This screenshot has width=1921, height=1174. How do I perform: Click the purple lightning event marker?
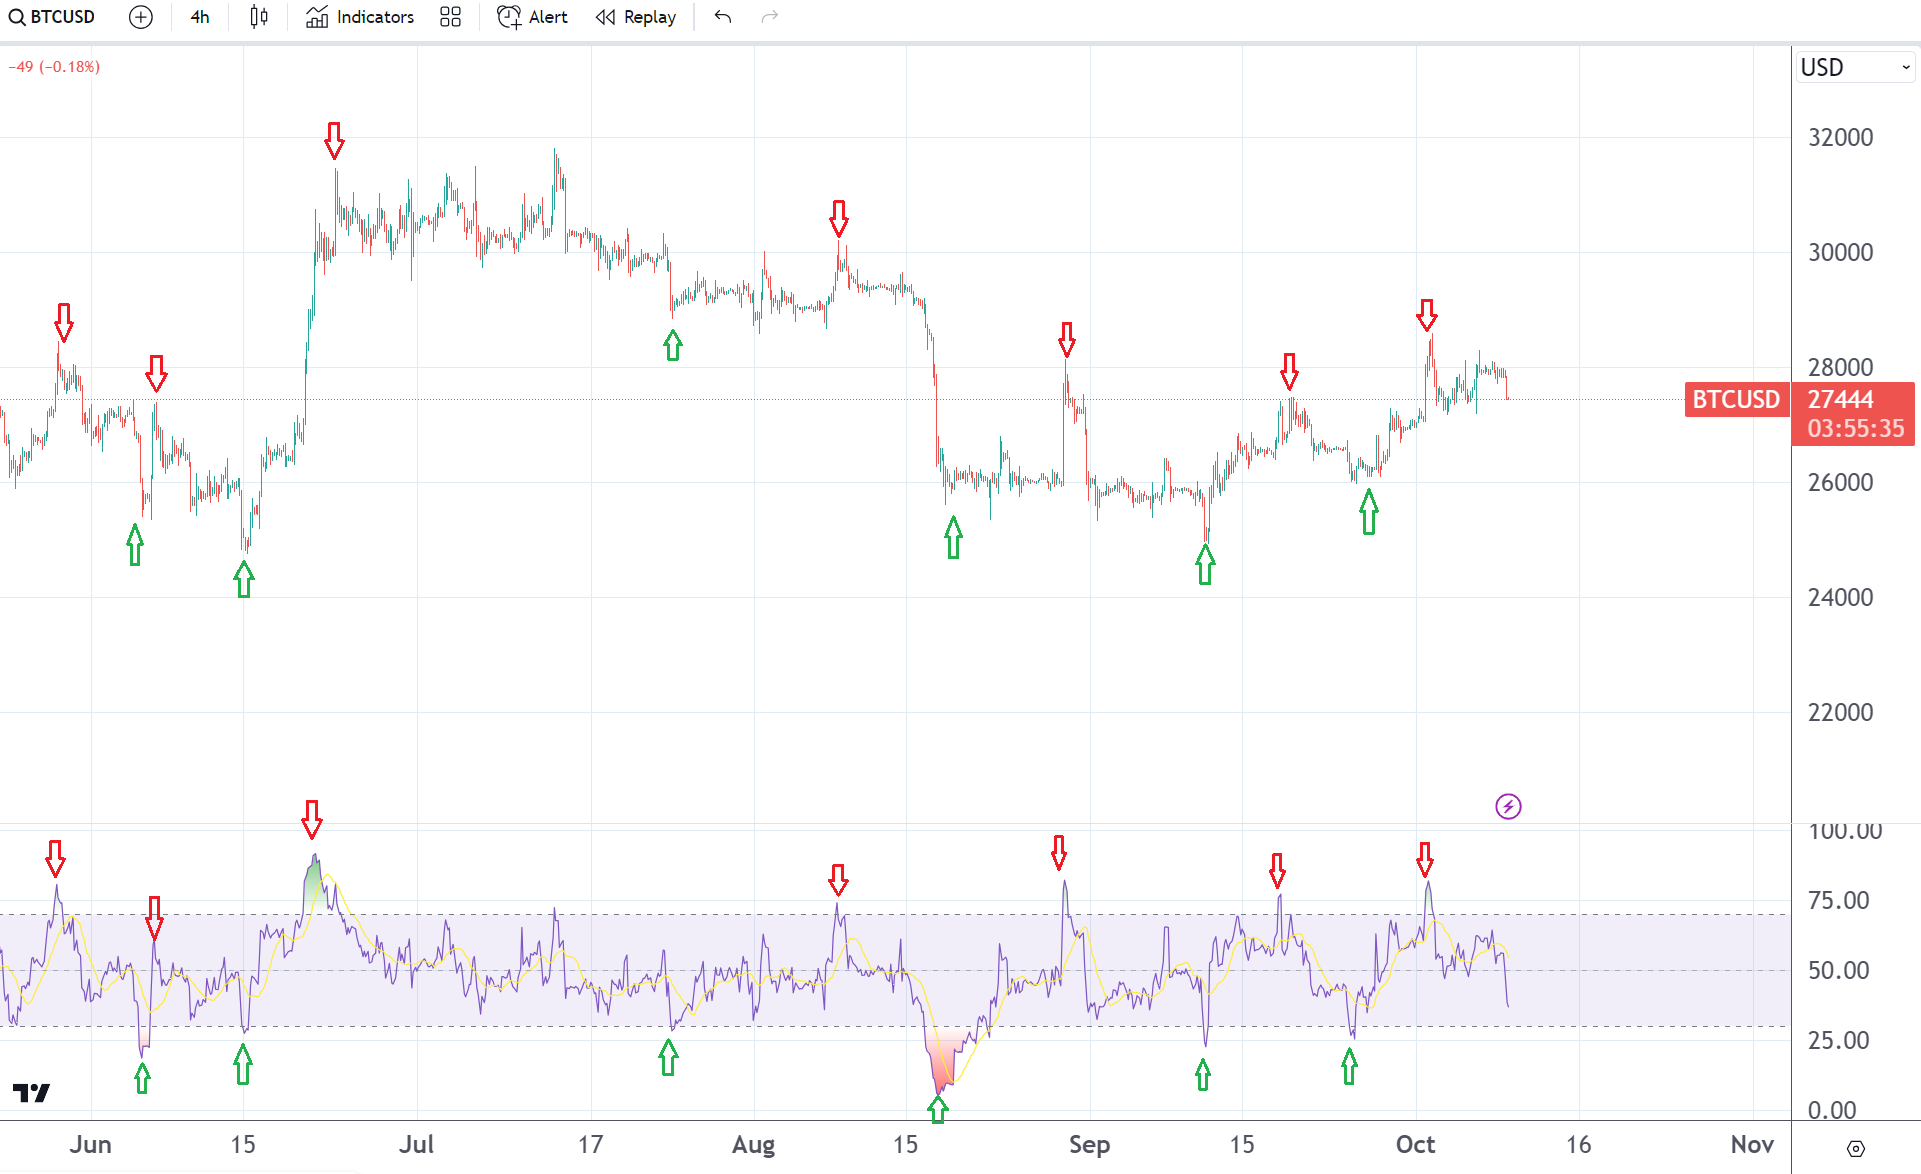point(1508,806)
